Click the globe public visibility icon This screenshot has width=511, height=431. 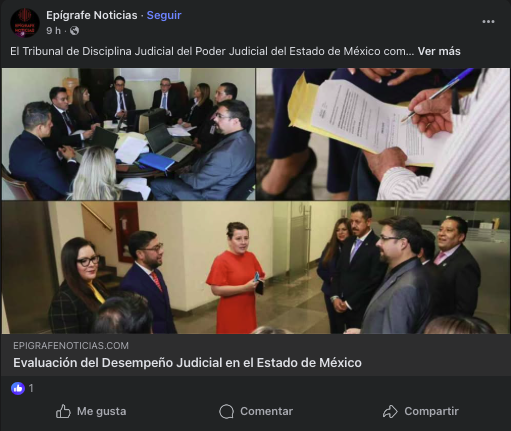(x=75, y=31)
